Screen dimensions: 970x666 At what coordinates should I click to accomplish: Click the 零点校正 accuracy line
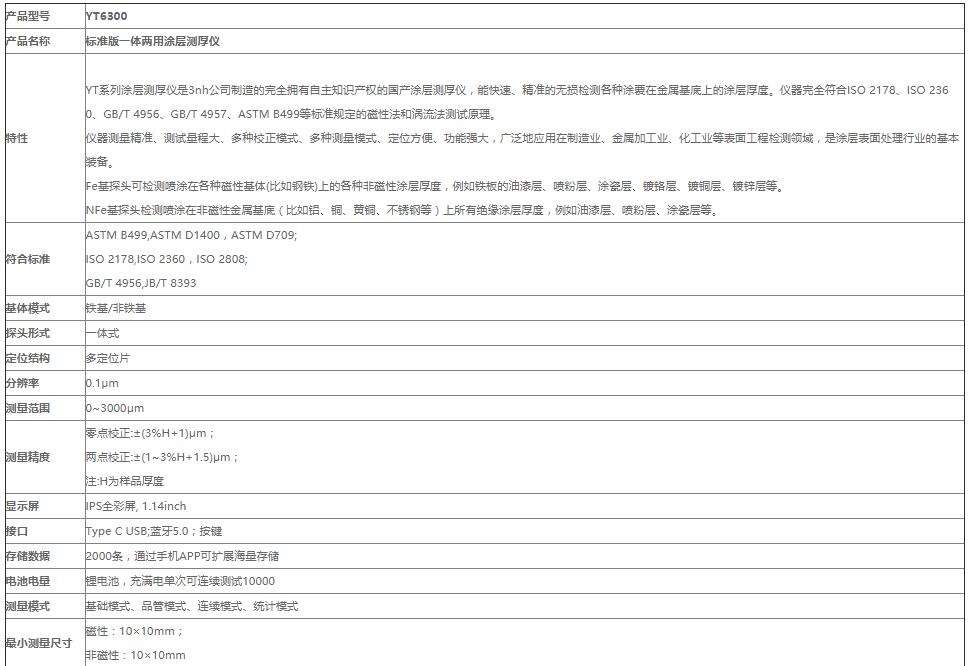tap(150, 433)
